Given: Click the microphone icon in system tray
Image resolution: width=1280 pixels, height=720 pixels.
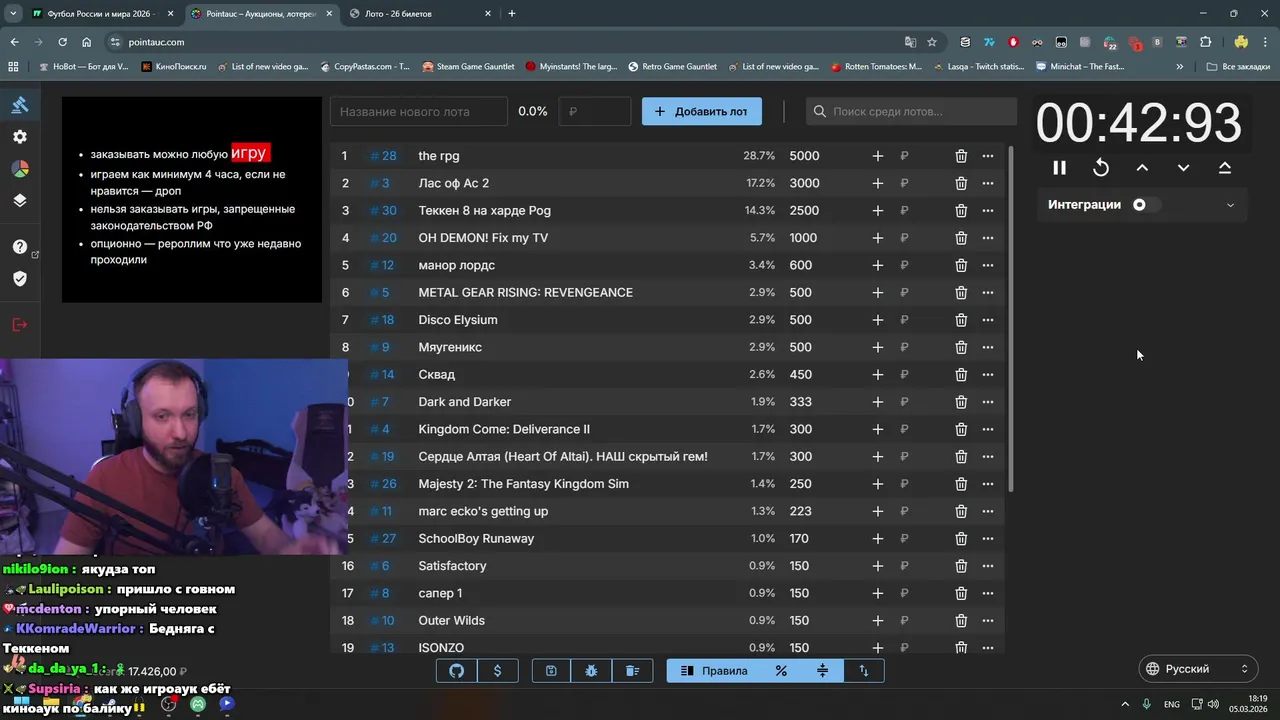Looking at the screenshot, I should pyautogui.click(x=1147, y=704).
